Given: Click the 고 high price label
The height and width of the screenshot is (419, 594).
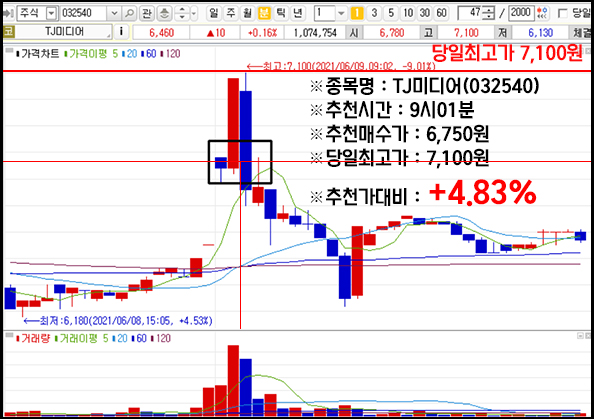Looking at the screenshot, I should click(x=428, y=33).
